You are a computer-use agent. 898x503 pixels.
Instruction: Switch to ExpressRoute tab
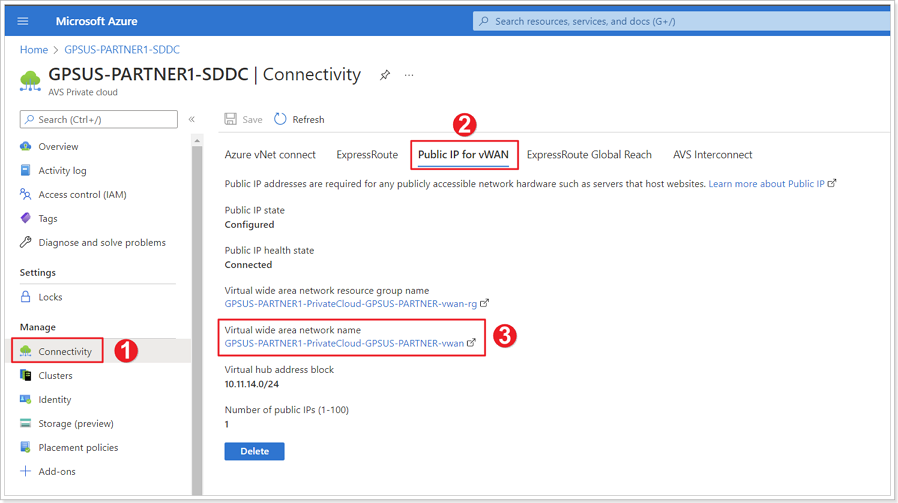[x=367, y=155]
